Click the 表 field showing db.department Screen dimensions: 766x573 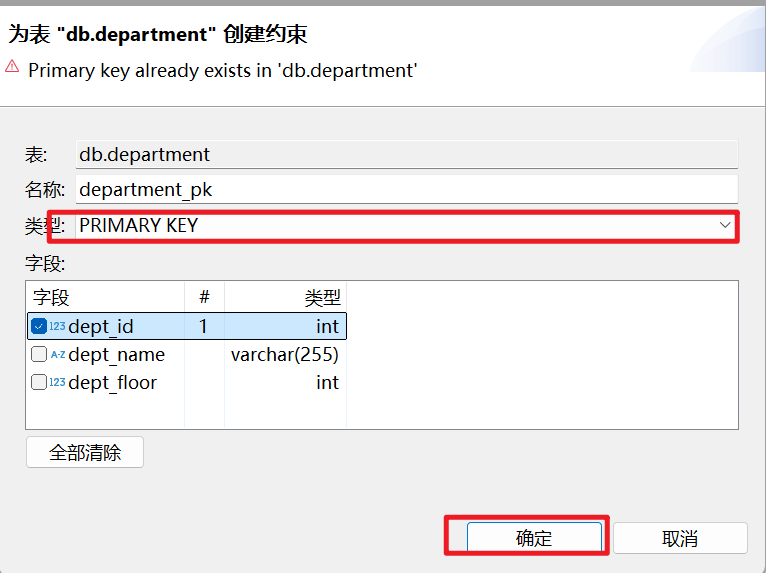(406, 155)
